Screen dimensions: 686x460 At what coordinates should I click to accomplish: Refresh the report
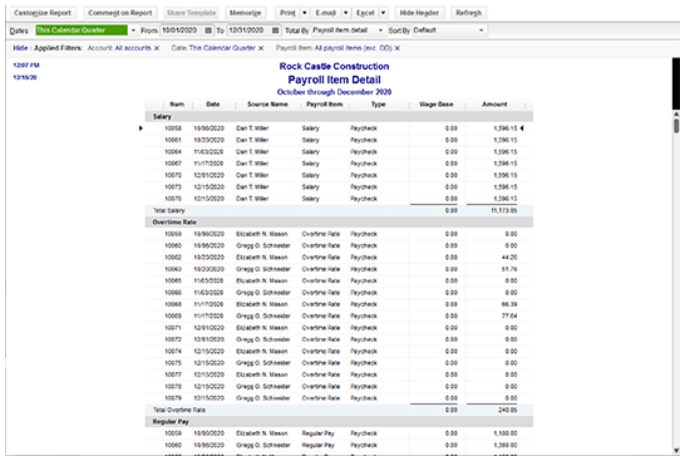pyautogui.click(x=469, y=13)
